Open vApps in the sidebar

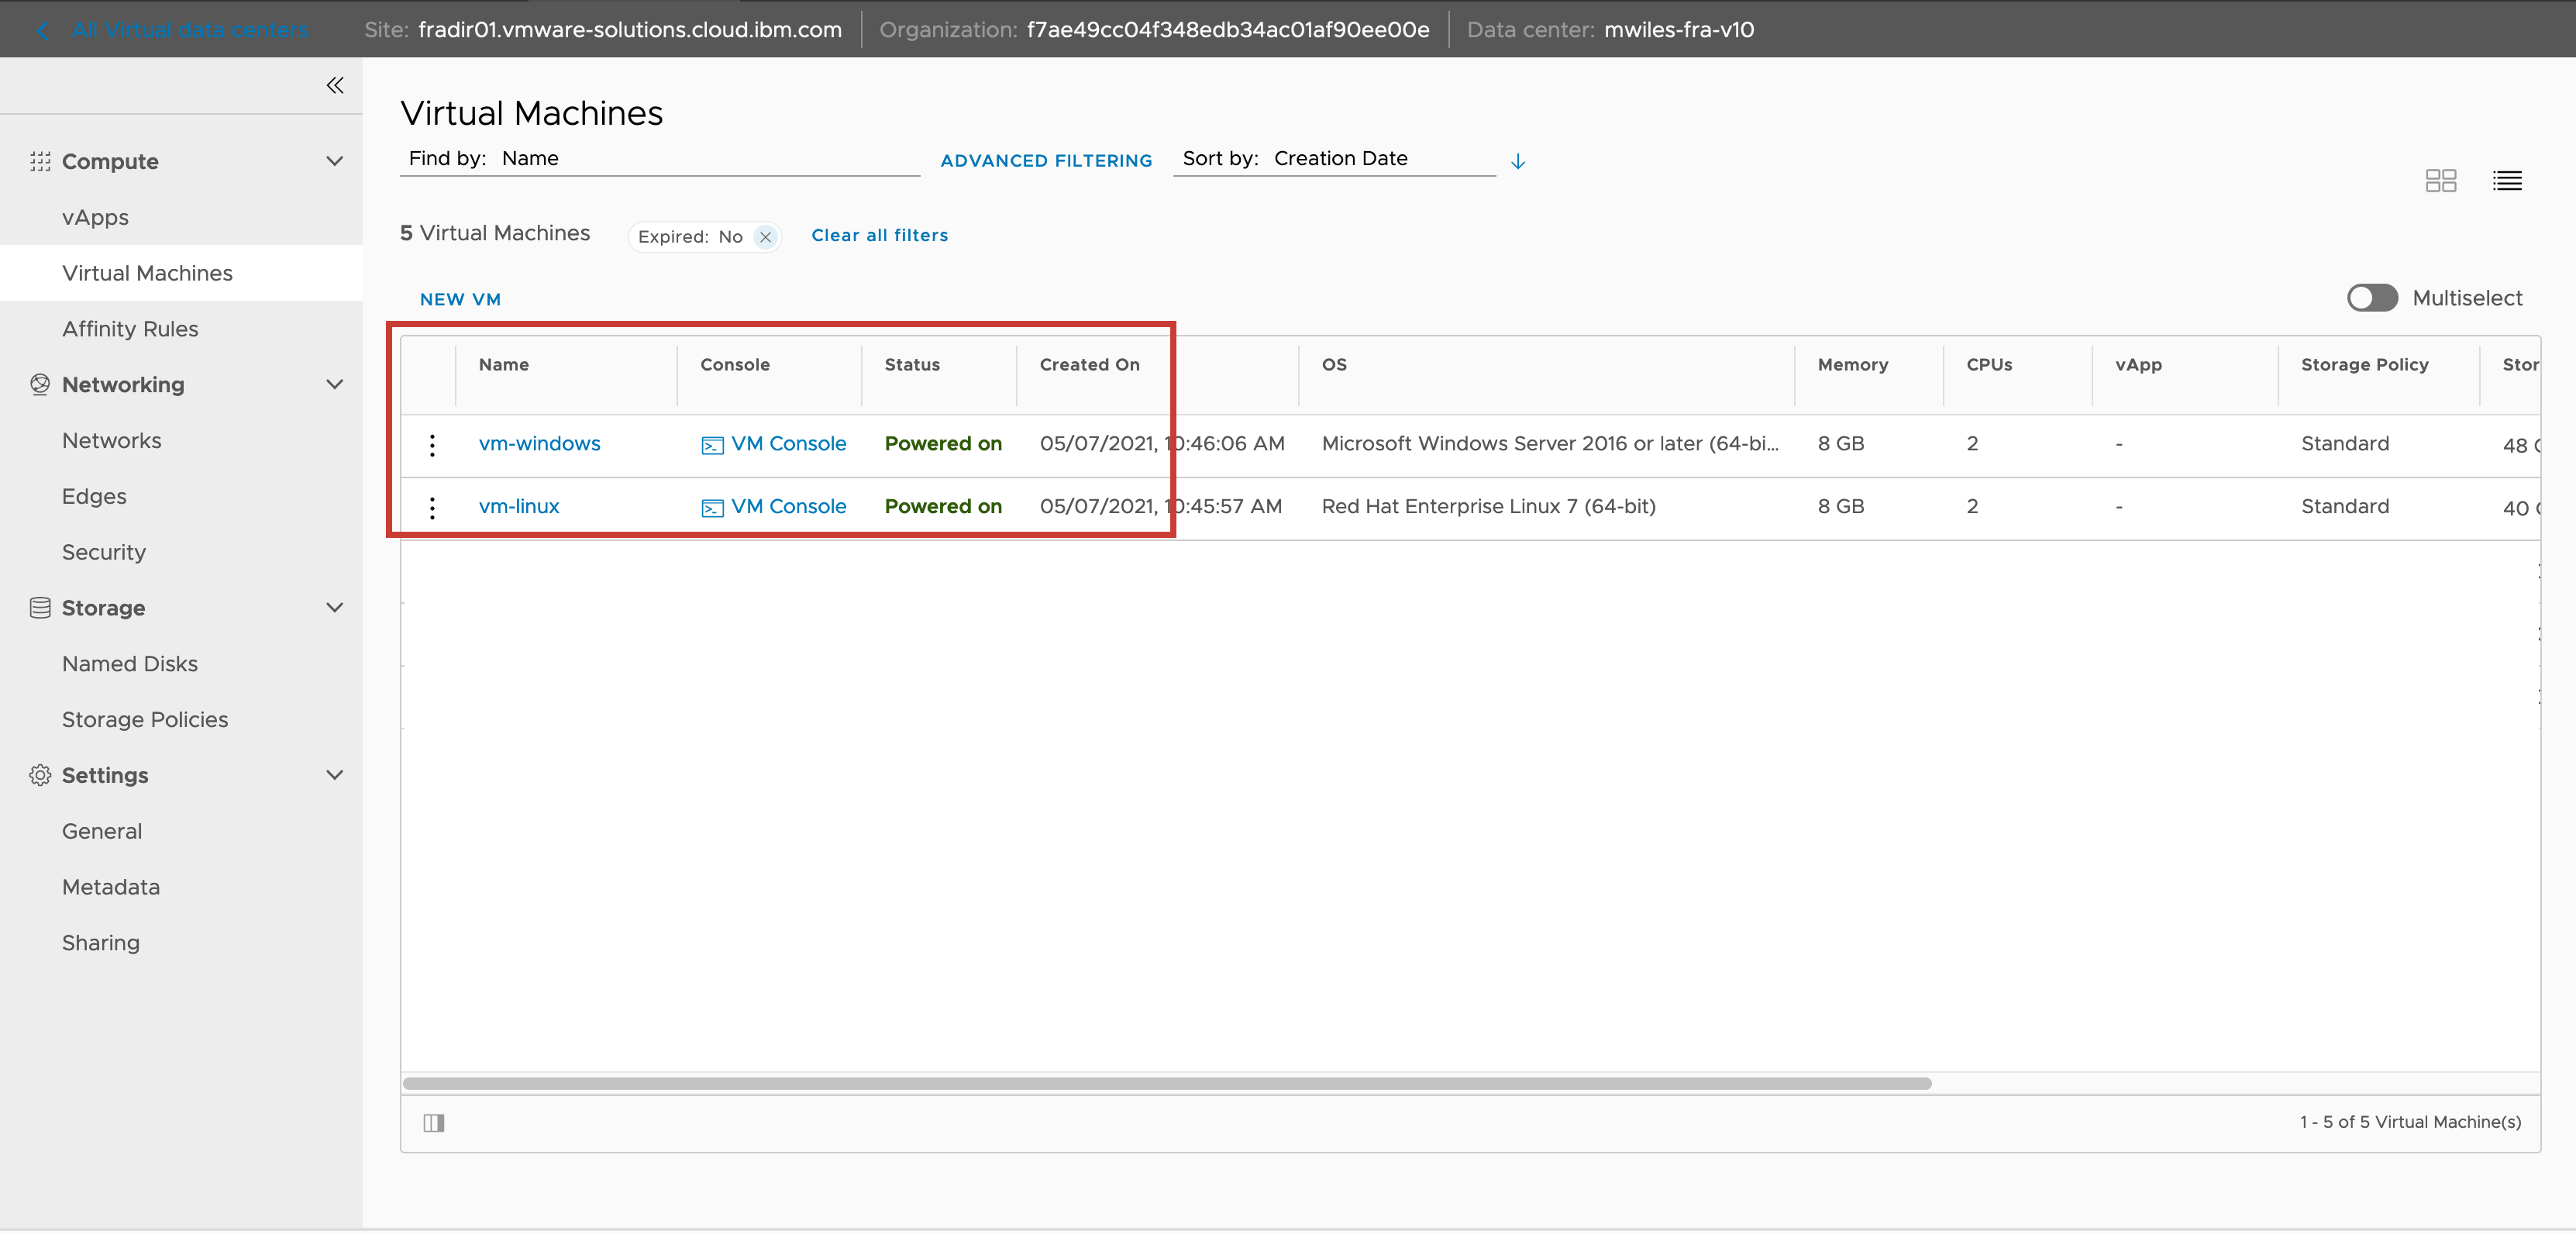(x=95, y=217)
